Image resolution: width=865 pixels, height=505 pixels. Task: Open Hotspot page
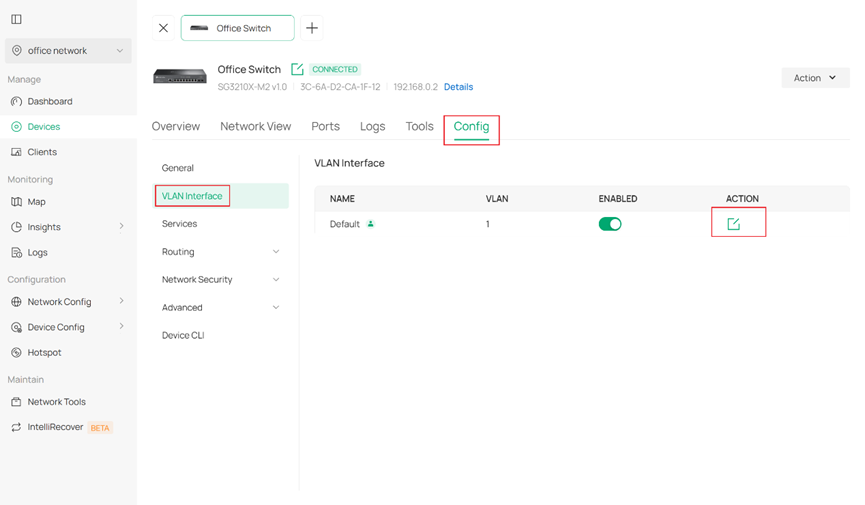click(44, 353)
